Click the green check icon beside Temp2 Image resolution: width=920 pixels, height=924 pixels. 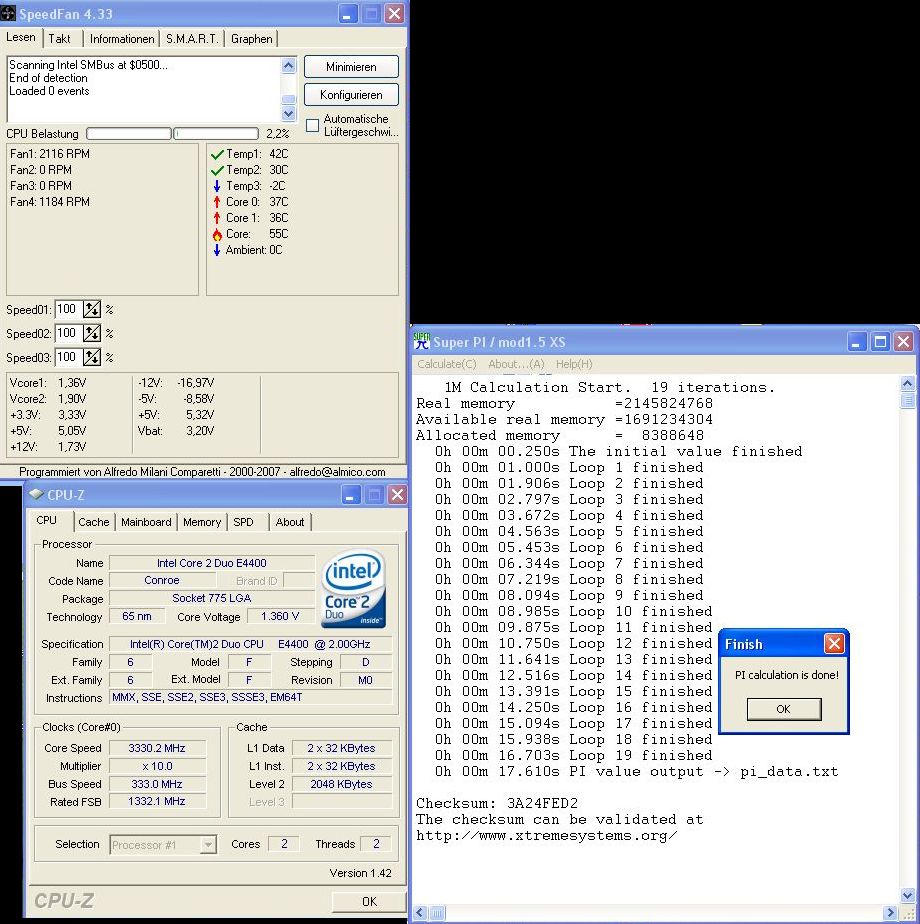217,170
